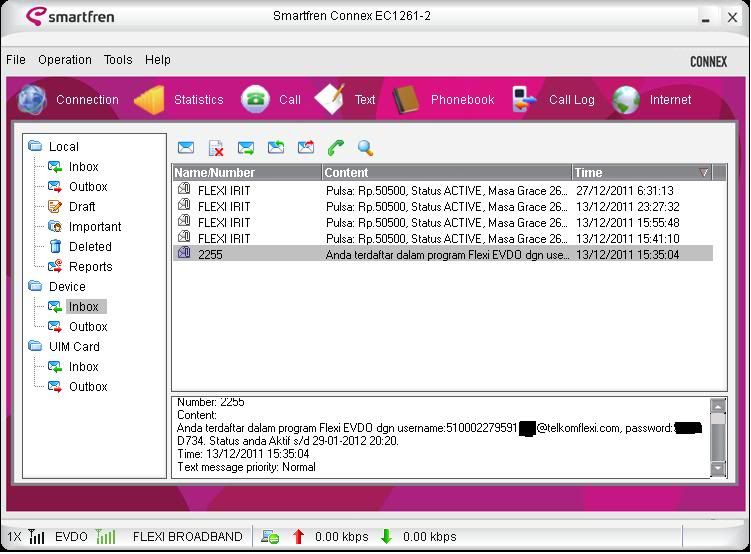Click the green download arrow icon

(x=386, y=537)
